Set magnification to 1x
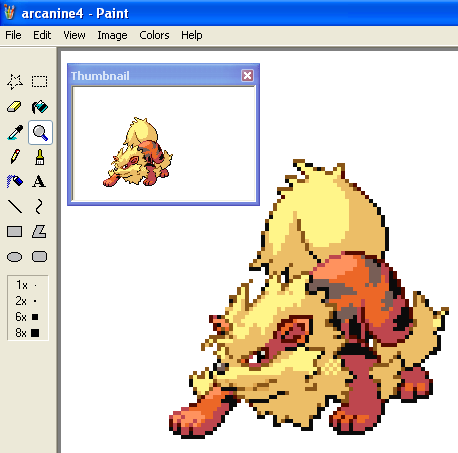The height and width of the screenshot is (453, 458). 28,285
